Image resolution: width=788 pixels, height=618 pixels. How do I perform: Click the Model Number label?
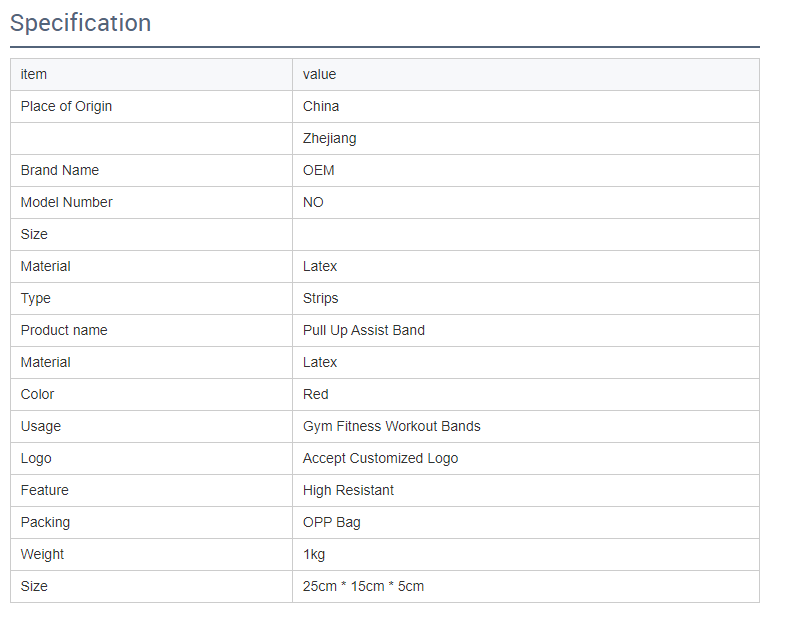[x=66, y=202]
